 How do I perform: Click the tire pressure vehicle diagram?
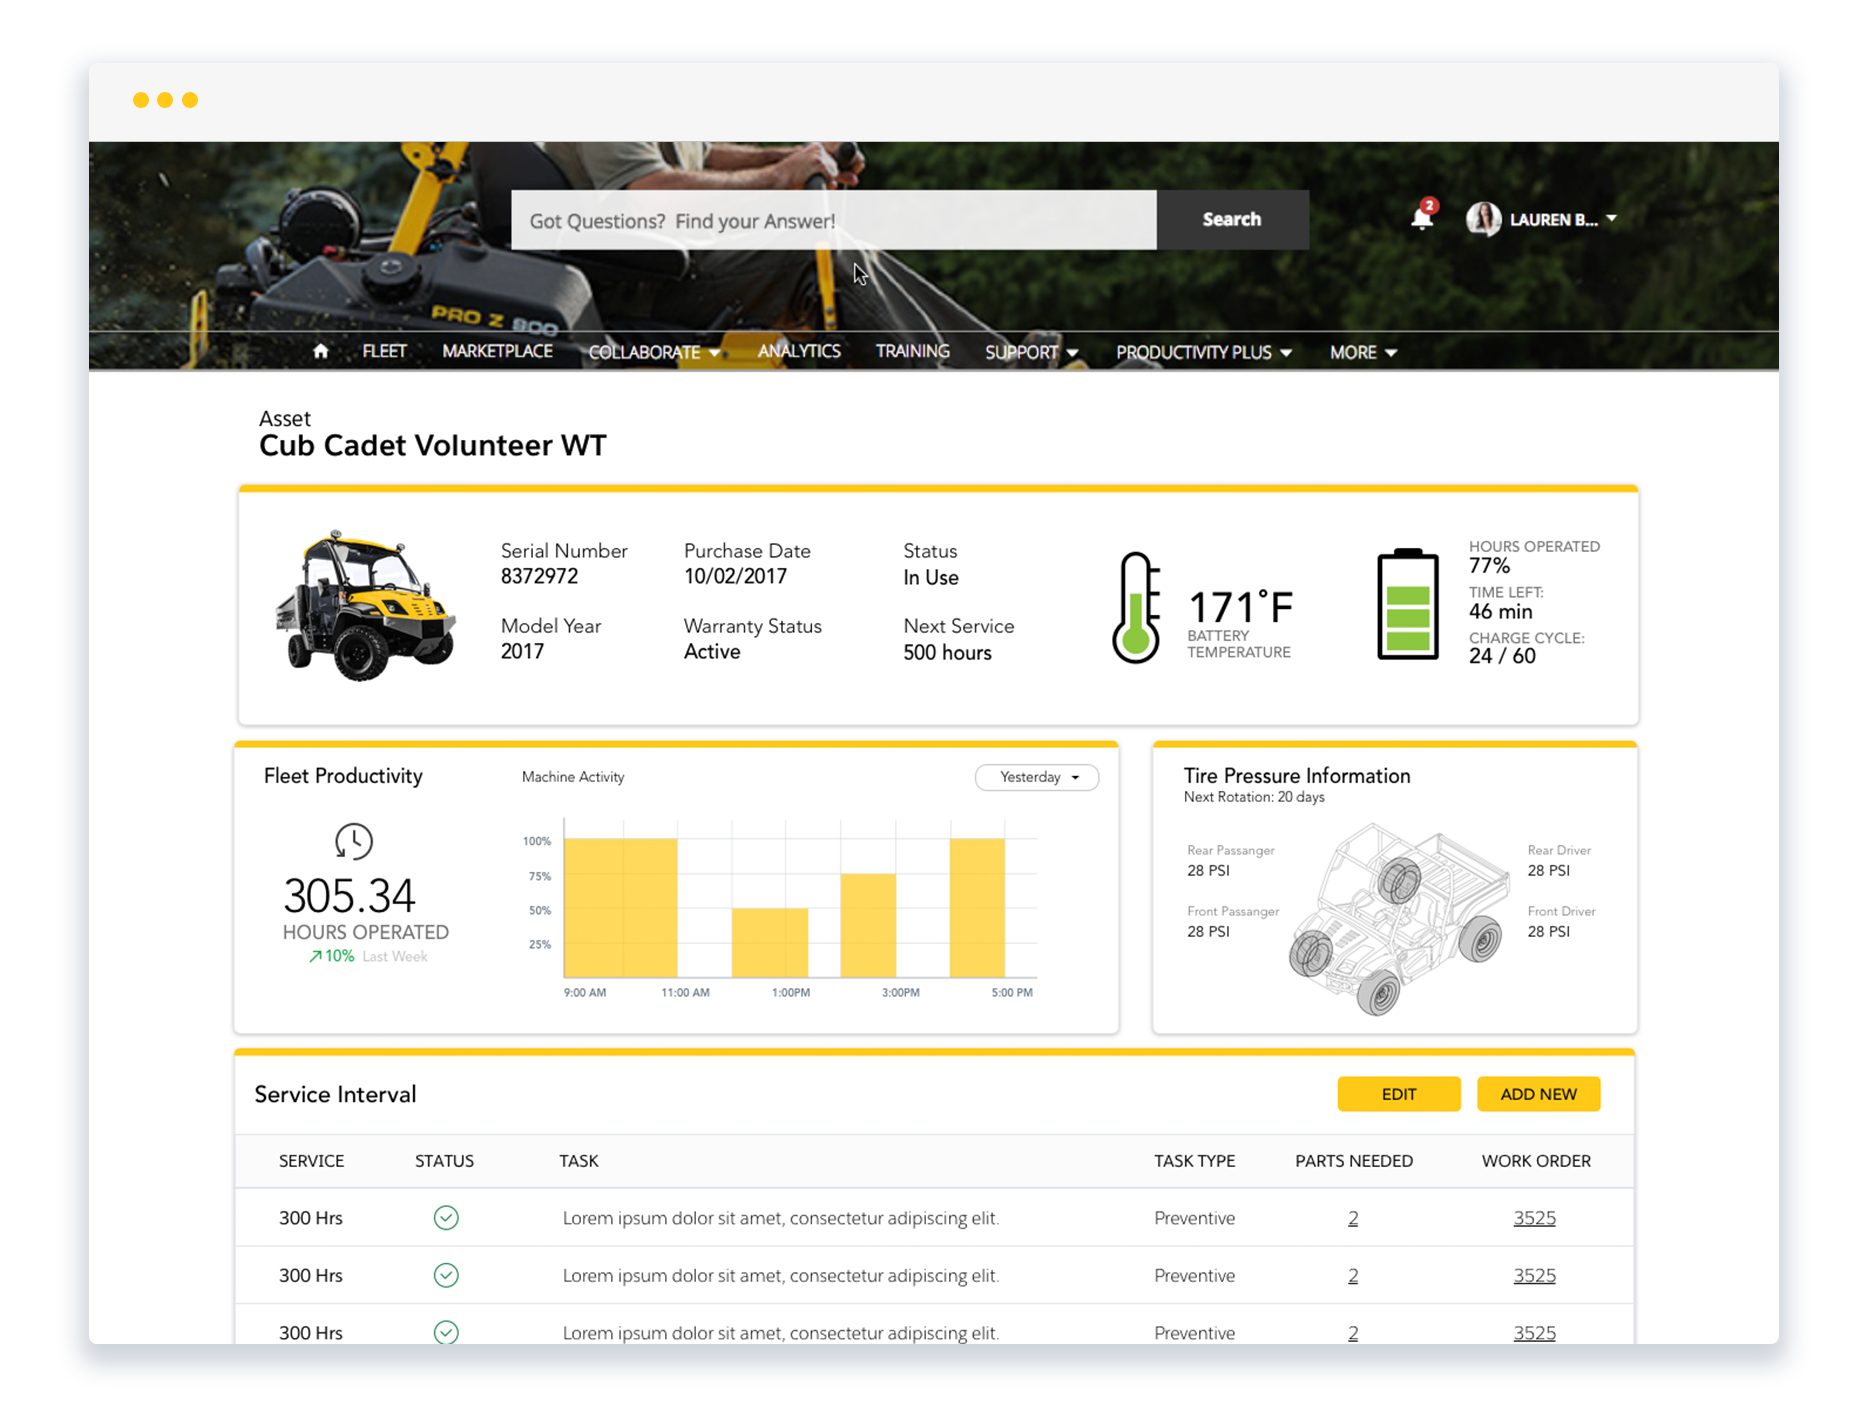[x=1399, y=918]
